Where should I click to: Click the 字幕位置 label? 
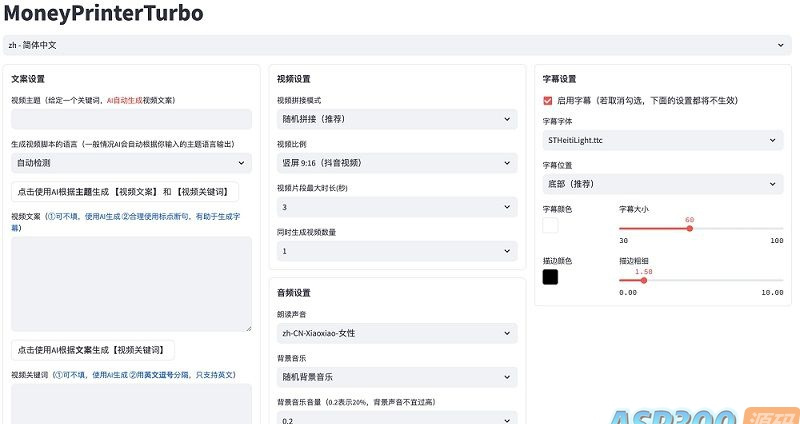click(558, 165)
